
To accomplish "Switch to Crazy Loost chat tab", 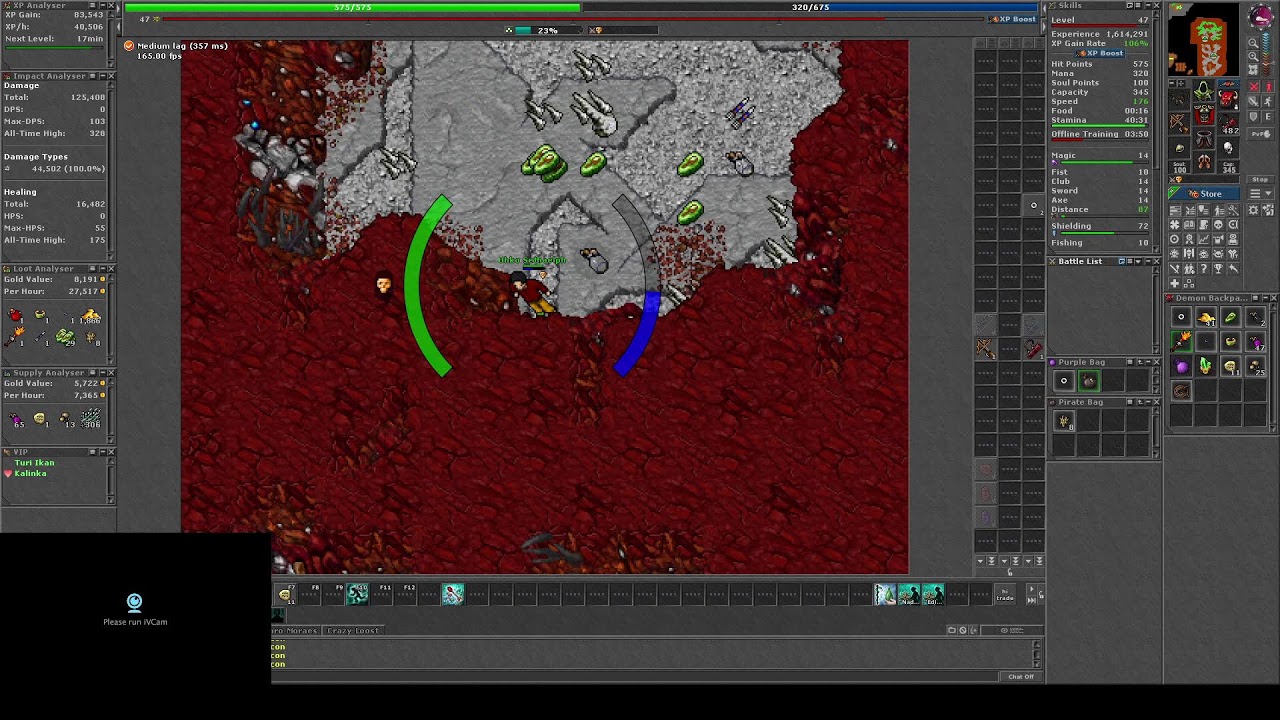I will [x=353, y=630].
